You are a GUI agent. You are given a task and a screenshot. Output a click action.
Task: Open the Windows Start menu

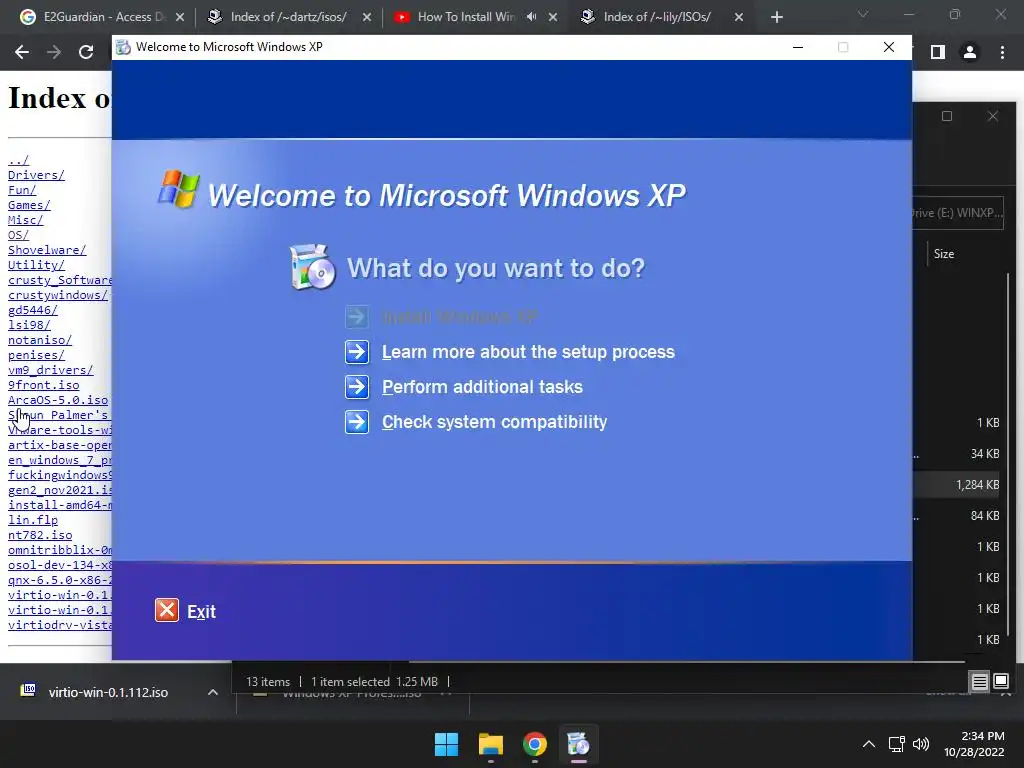point(447,744)
